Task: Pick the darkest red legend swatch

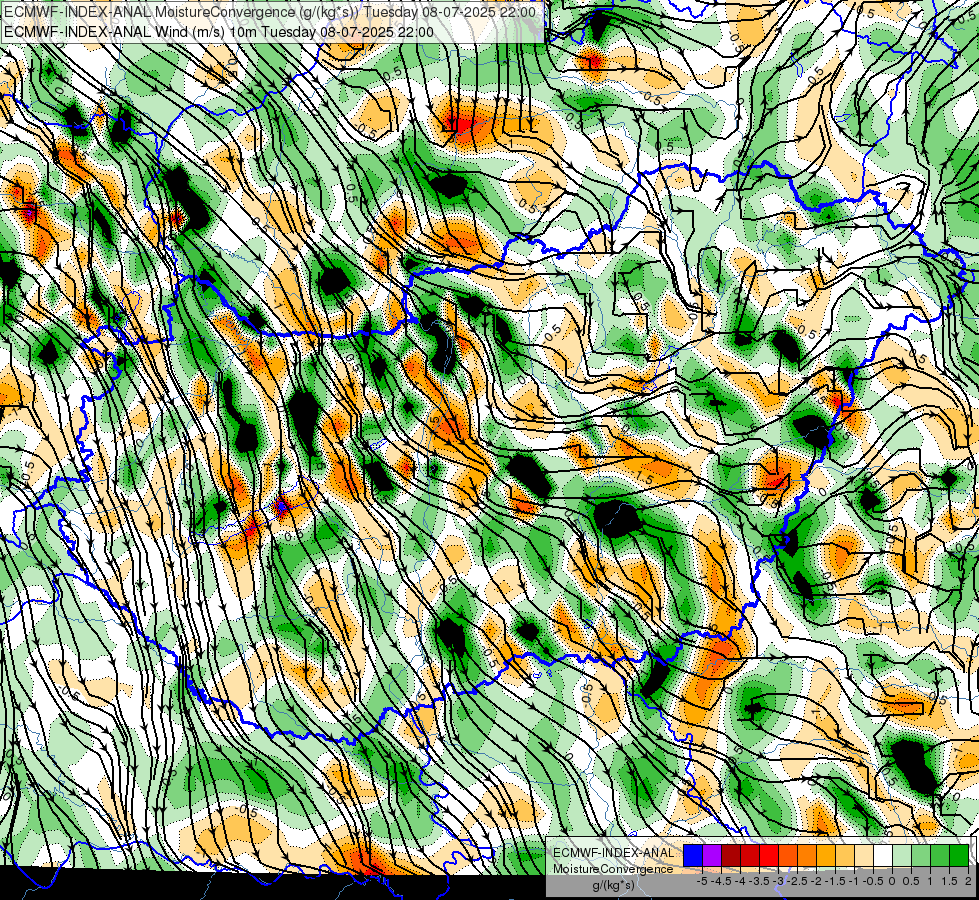Action: pyautogui.click(x=731, y=855)
